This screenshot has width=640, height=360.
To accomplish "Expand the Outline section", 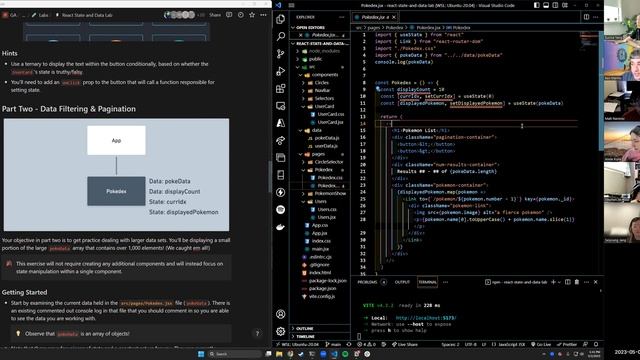I will tap(305, 329).
